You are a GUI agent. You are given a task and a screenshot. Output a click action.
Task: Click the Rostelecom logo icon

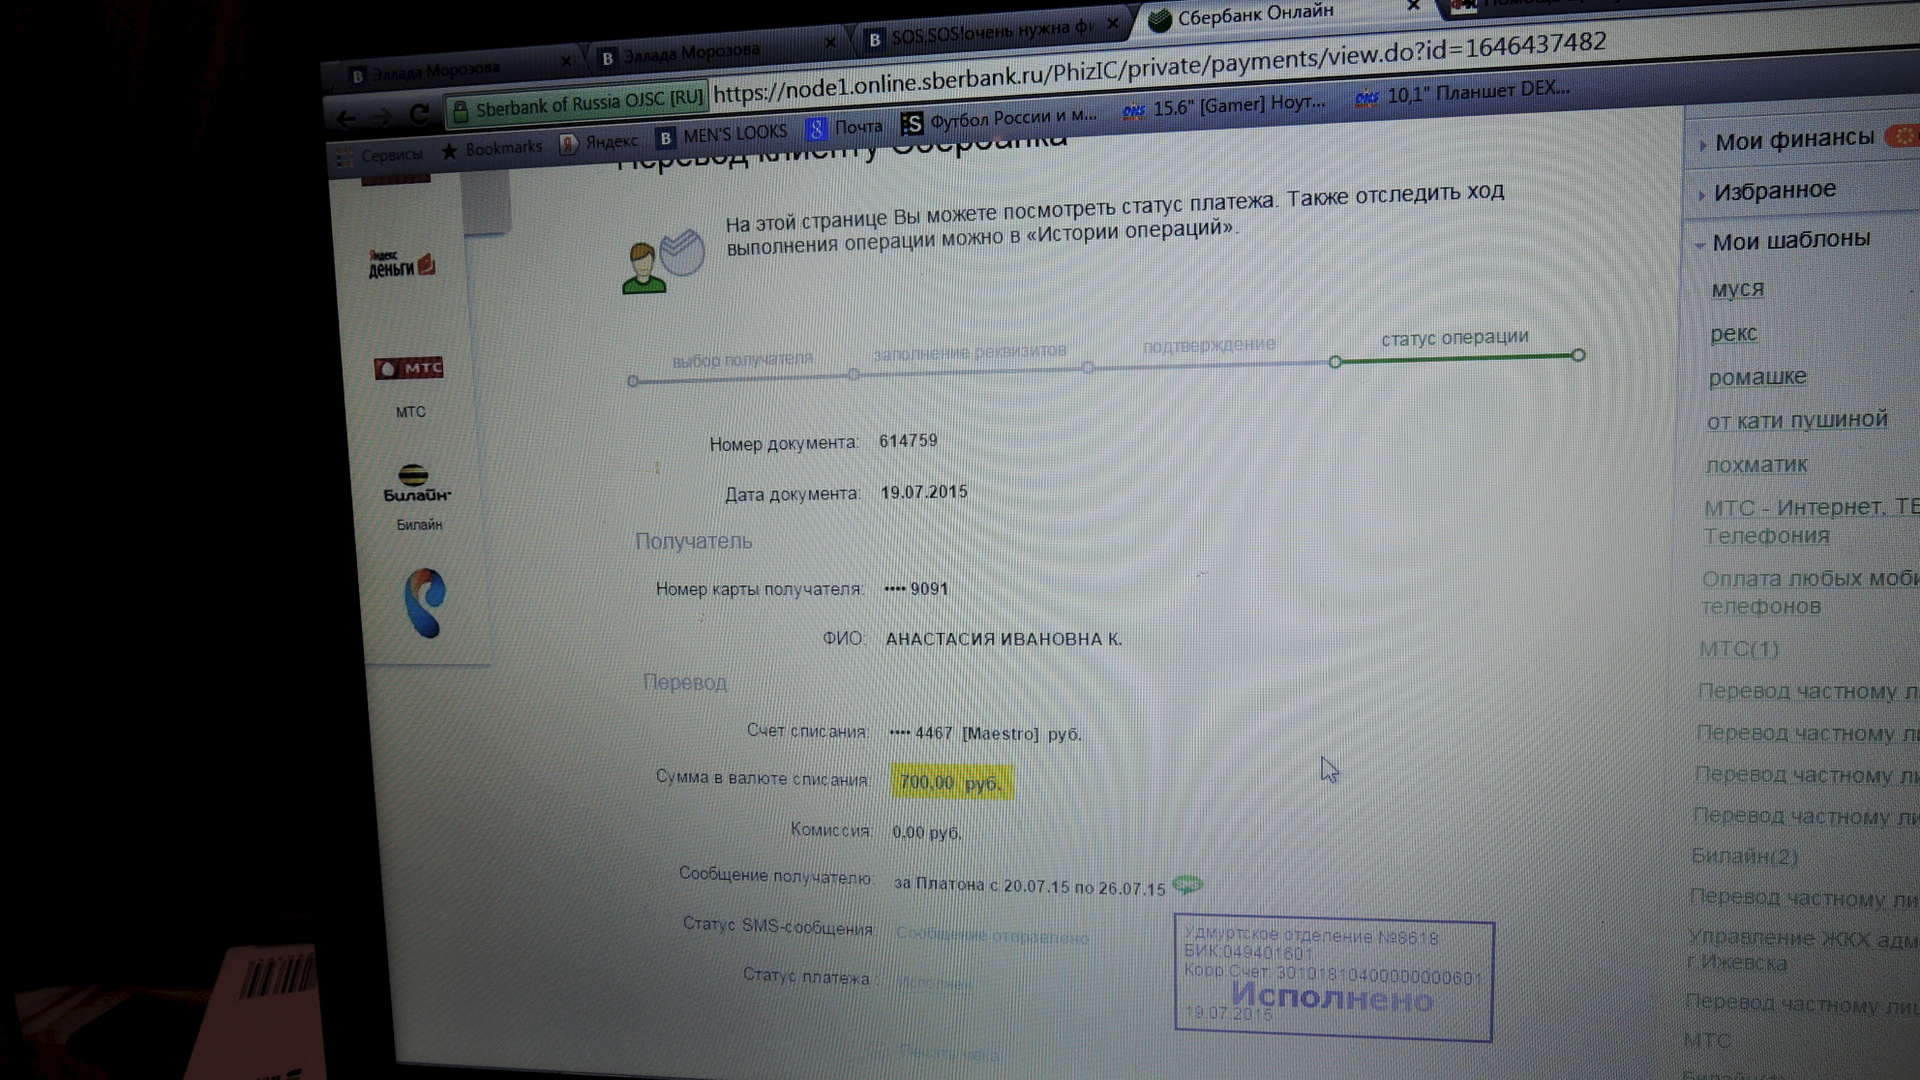pos(424,603)
